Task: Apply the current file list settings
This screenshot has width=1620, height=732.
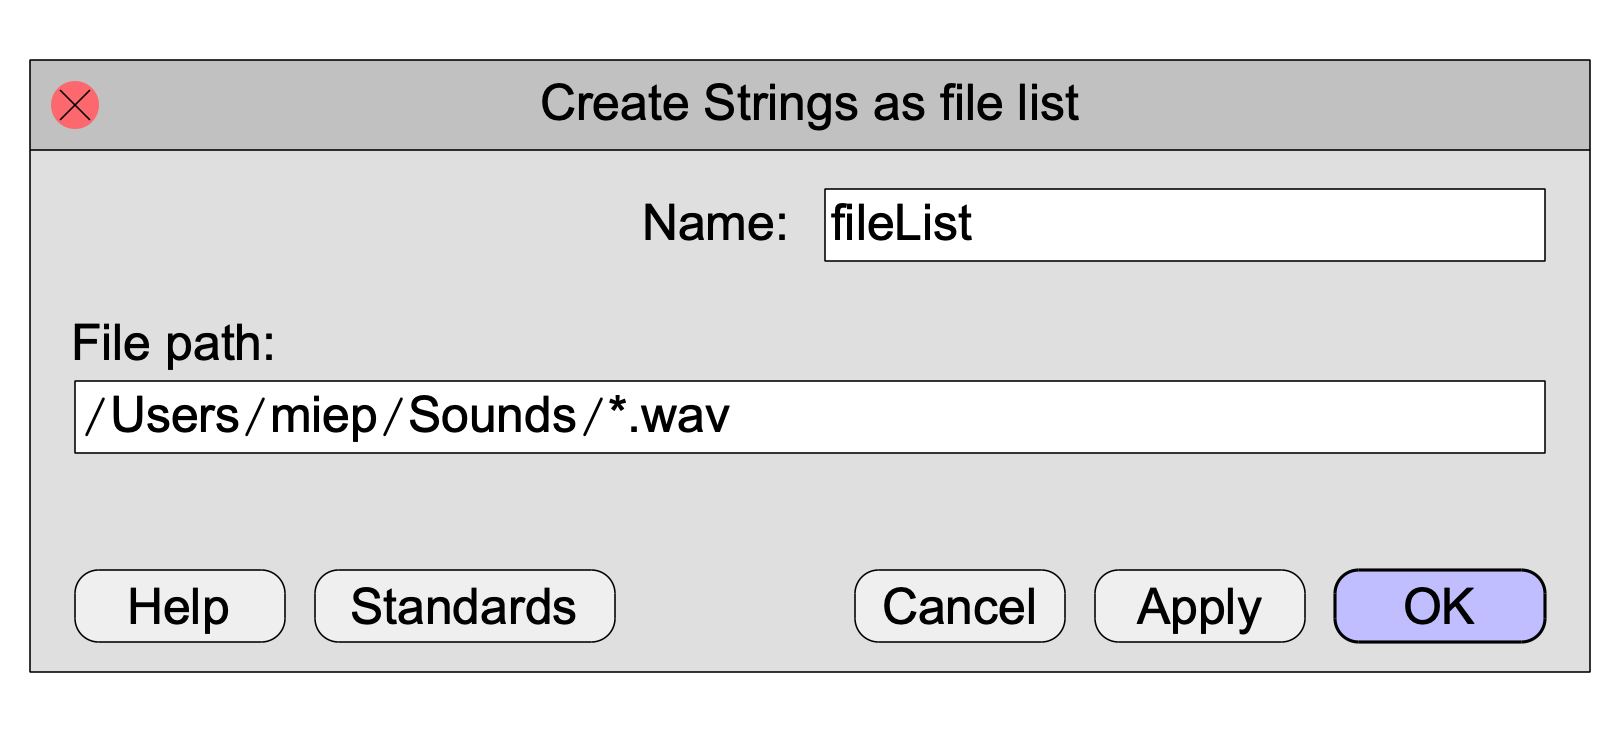Action: (x=1200, y=606)
